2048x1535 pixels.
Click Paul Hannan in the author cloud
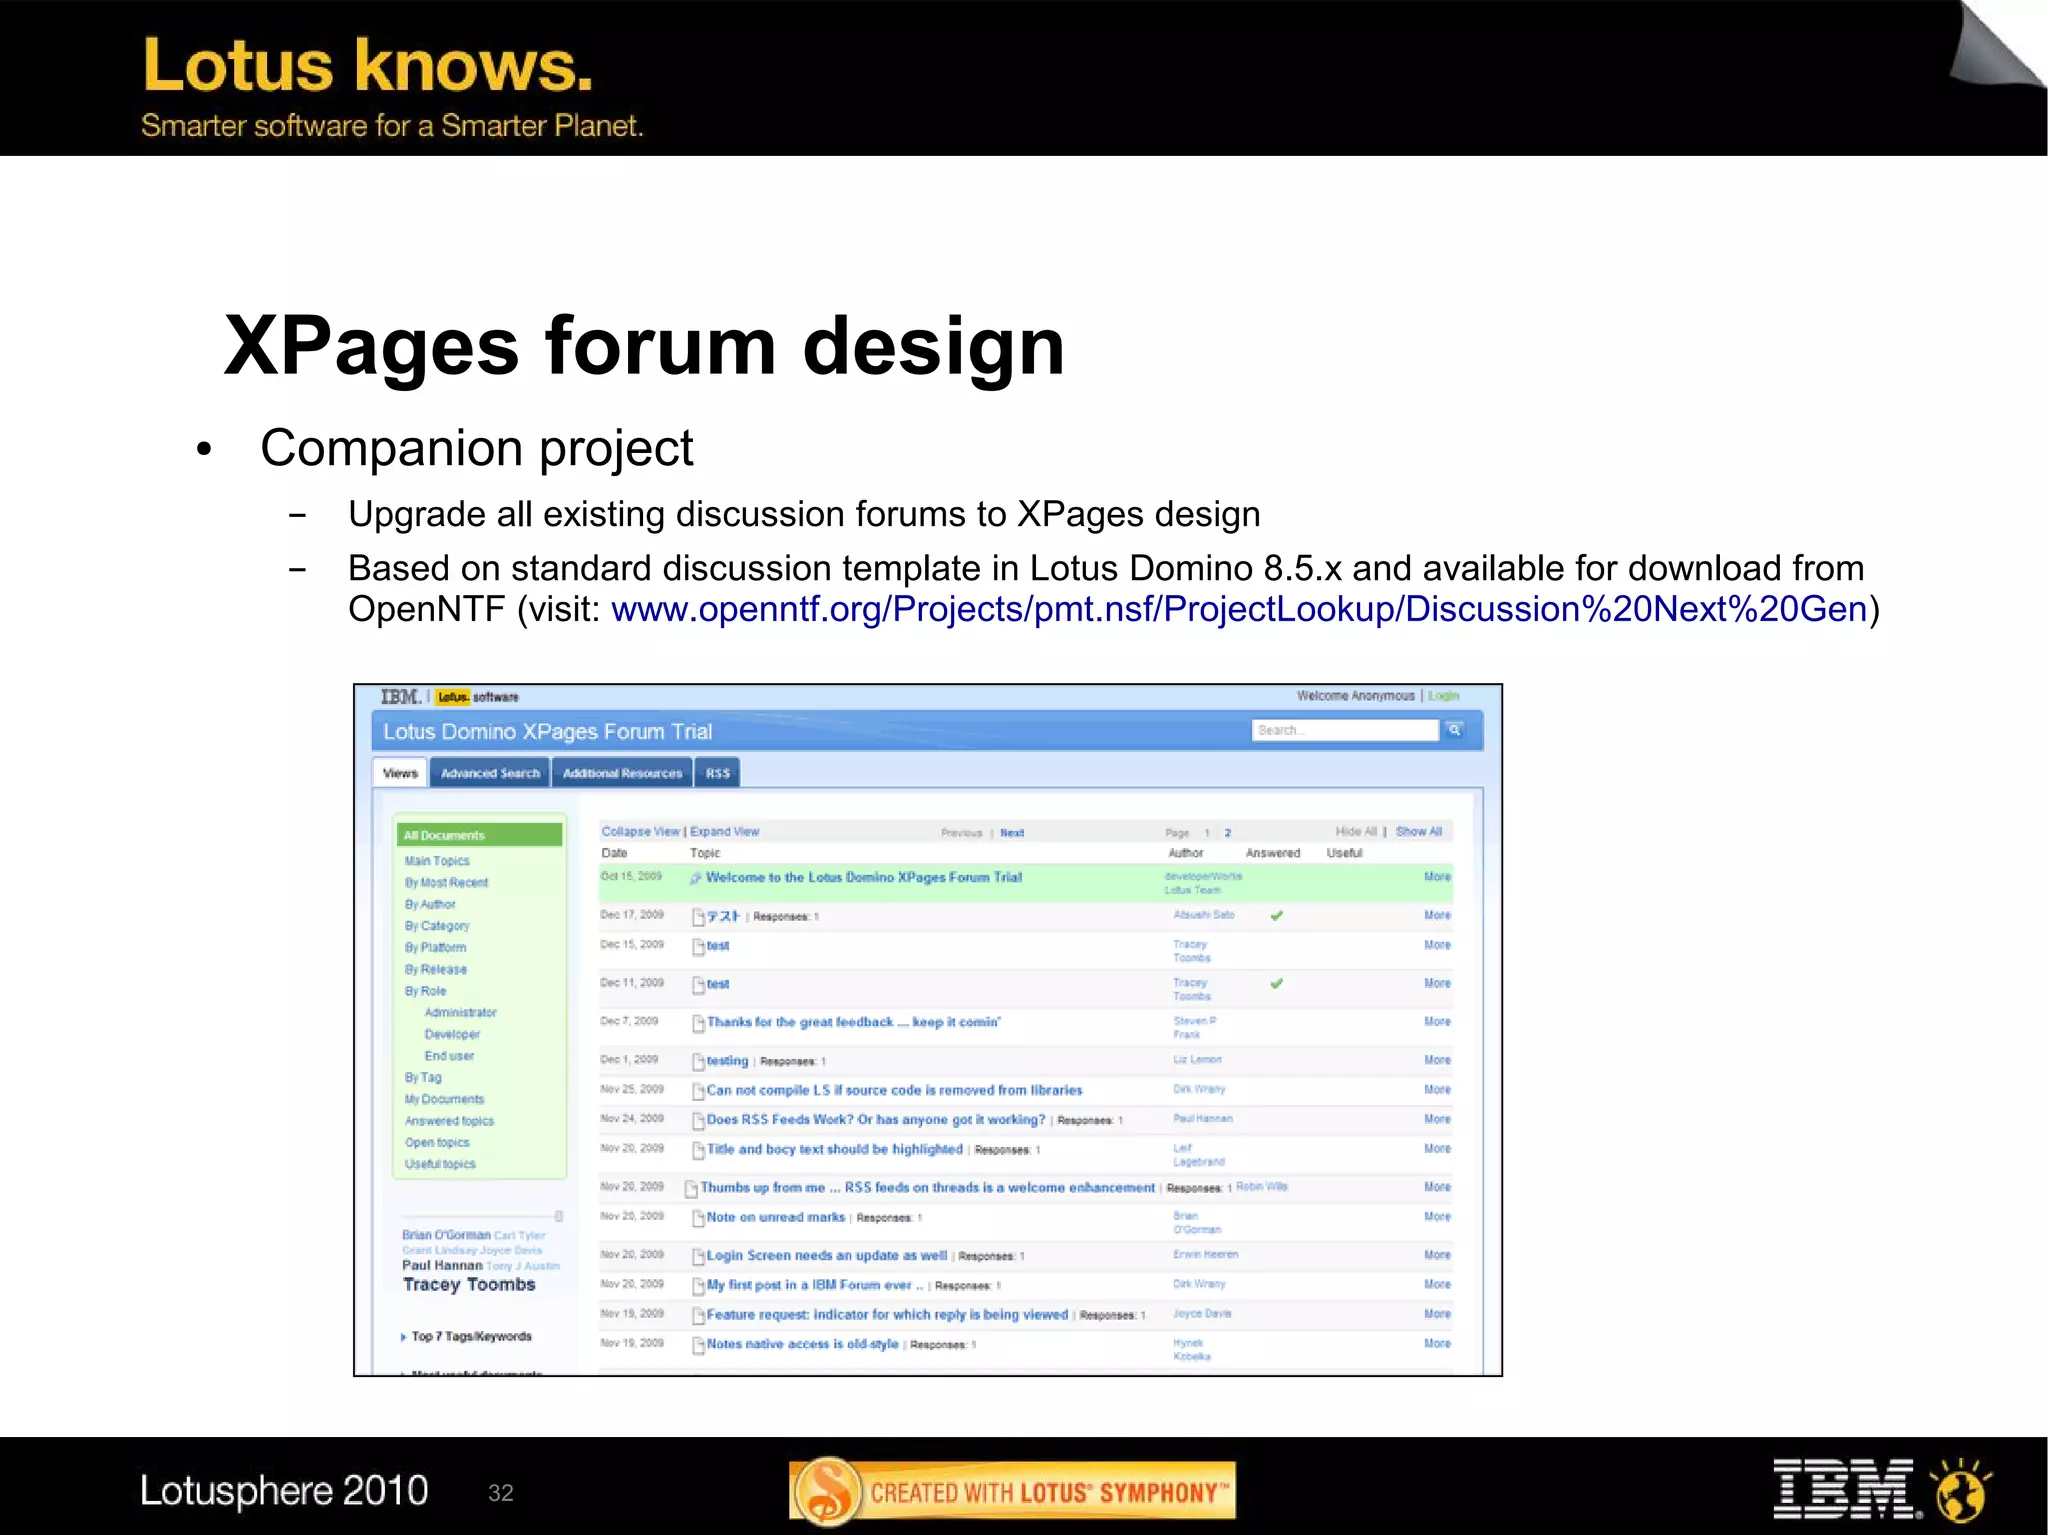point(442,1265)
